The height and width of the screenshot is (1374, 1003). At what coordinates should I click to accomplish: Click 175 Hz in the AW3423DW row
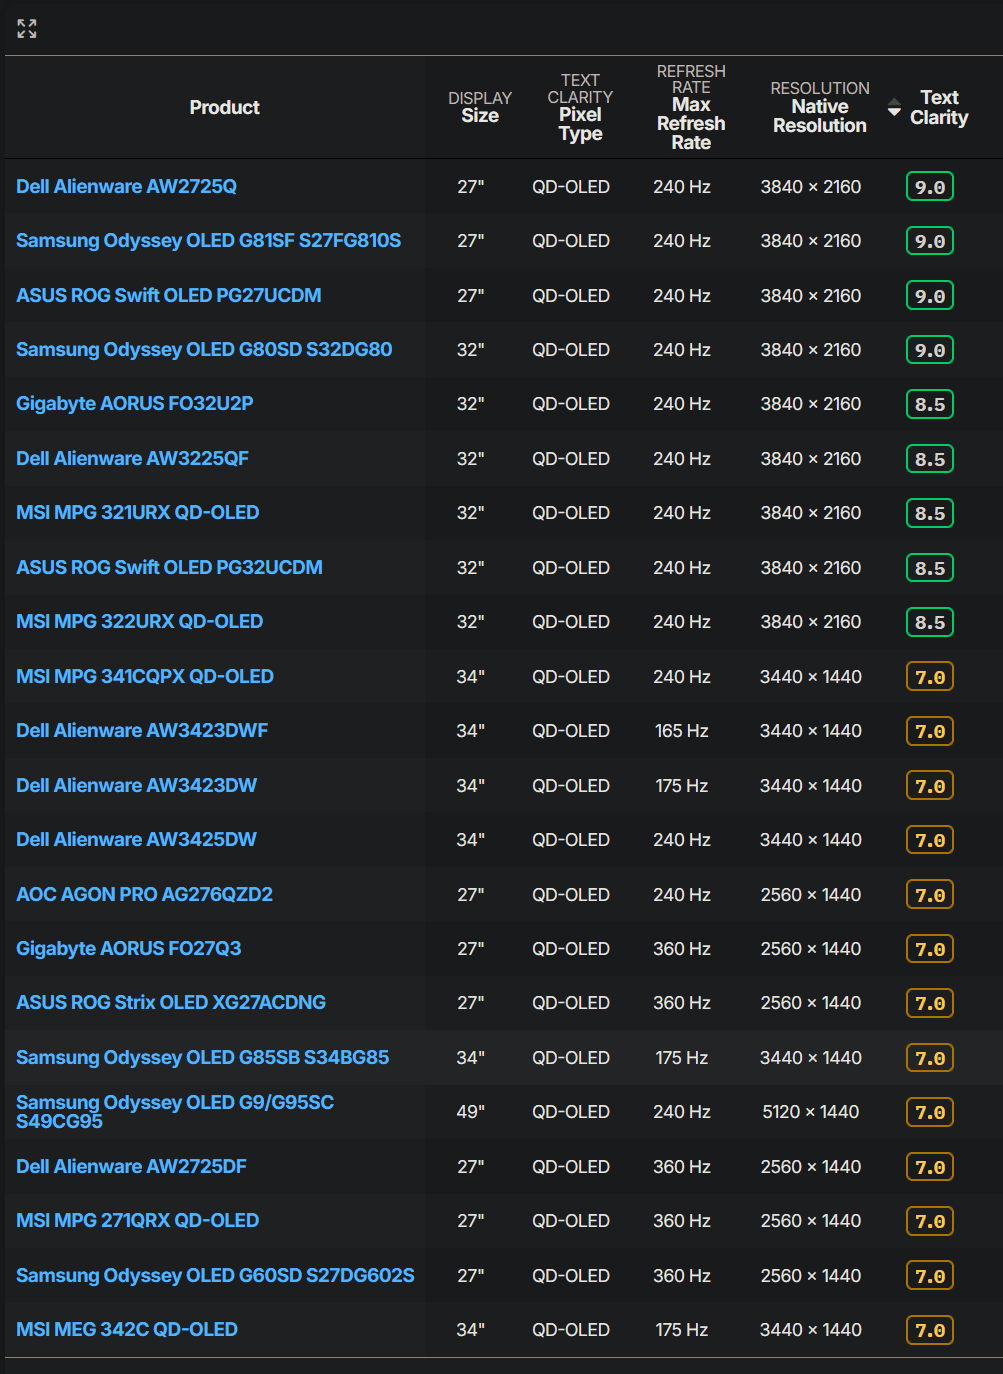(x=682, y=785)
